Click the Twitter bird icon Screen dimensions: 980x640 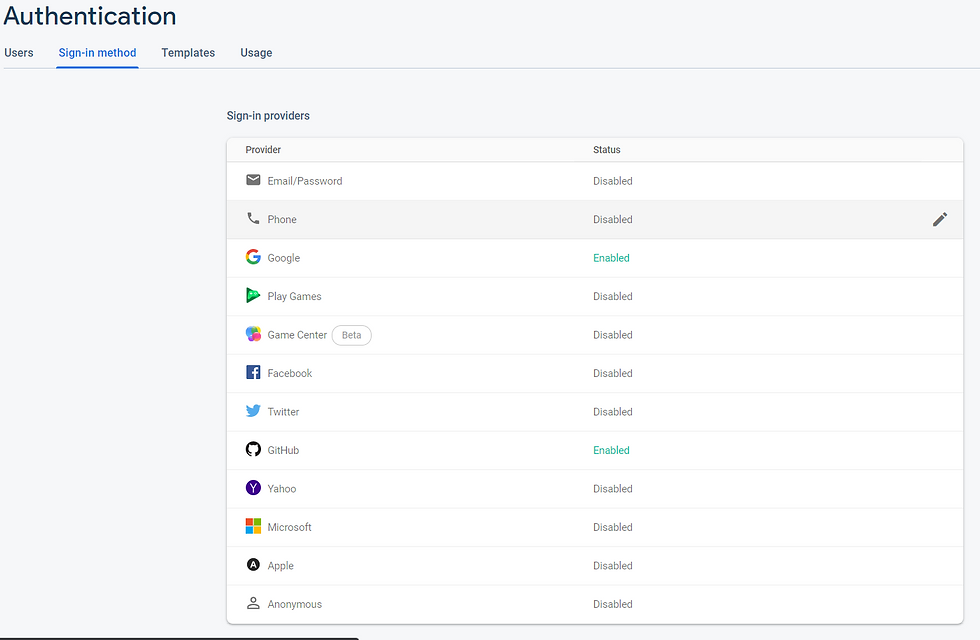pyautogui.click(x=253, y=411)
